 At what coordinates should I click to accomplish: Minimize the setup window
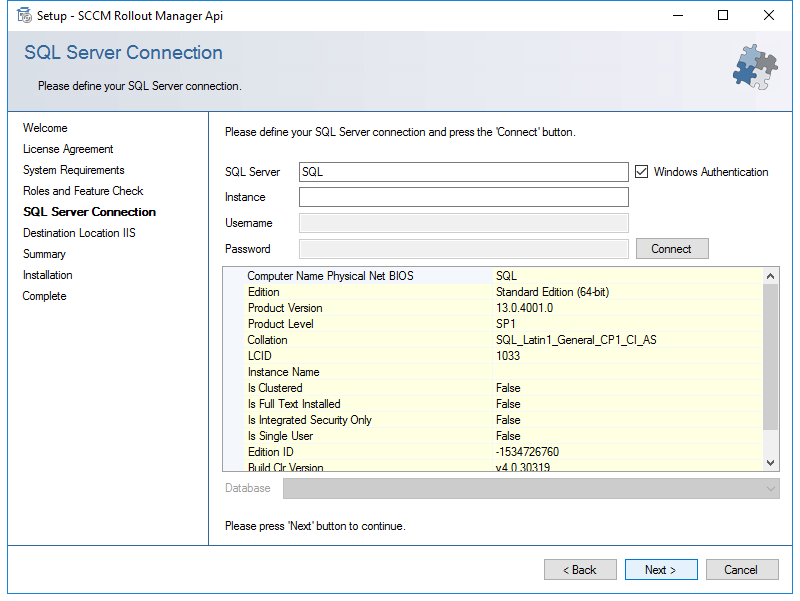[678, 15]
